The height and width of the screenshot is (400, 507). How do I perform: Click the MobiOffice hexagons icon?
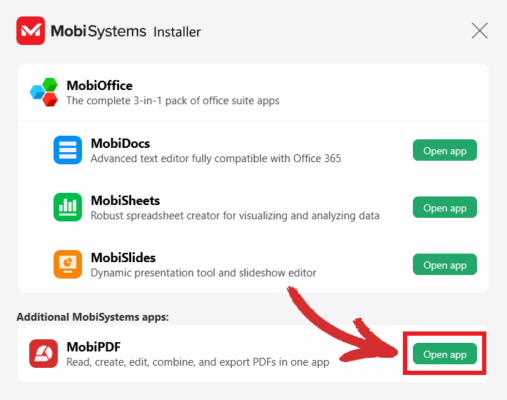(44, 92)
